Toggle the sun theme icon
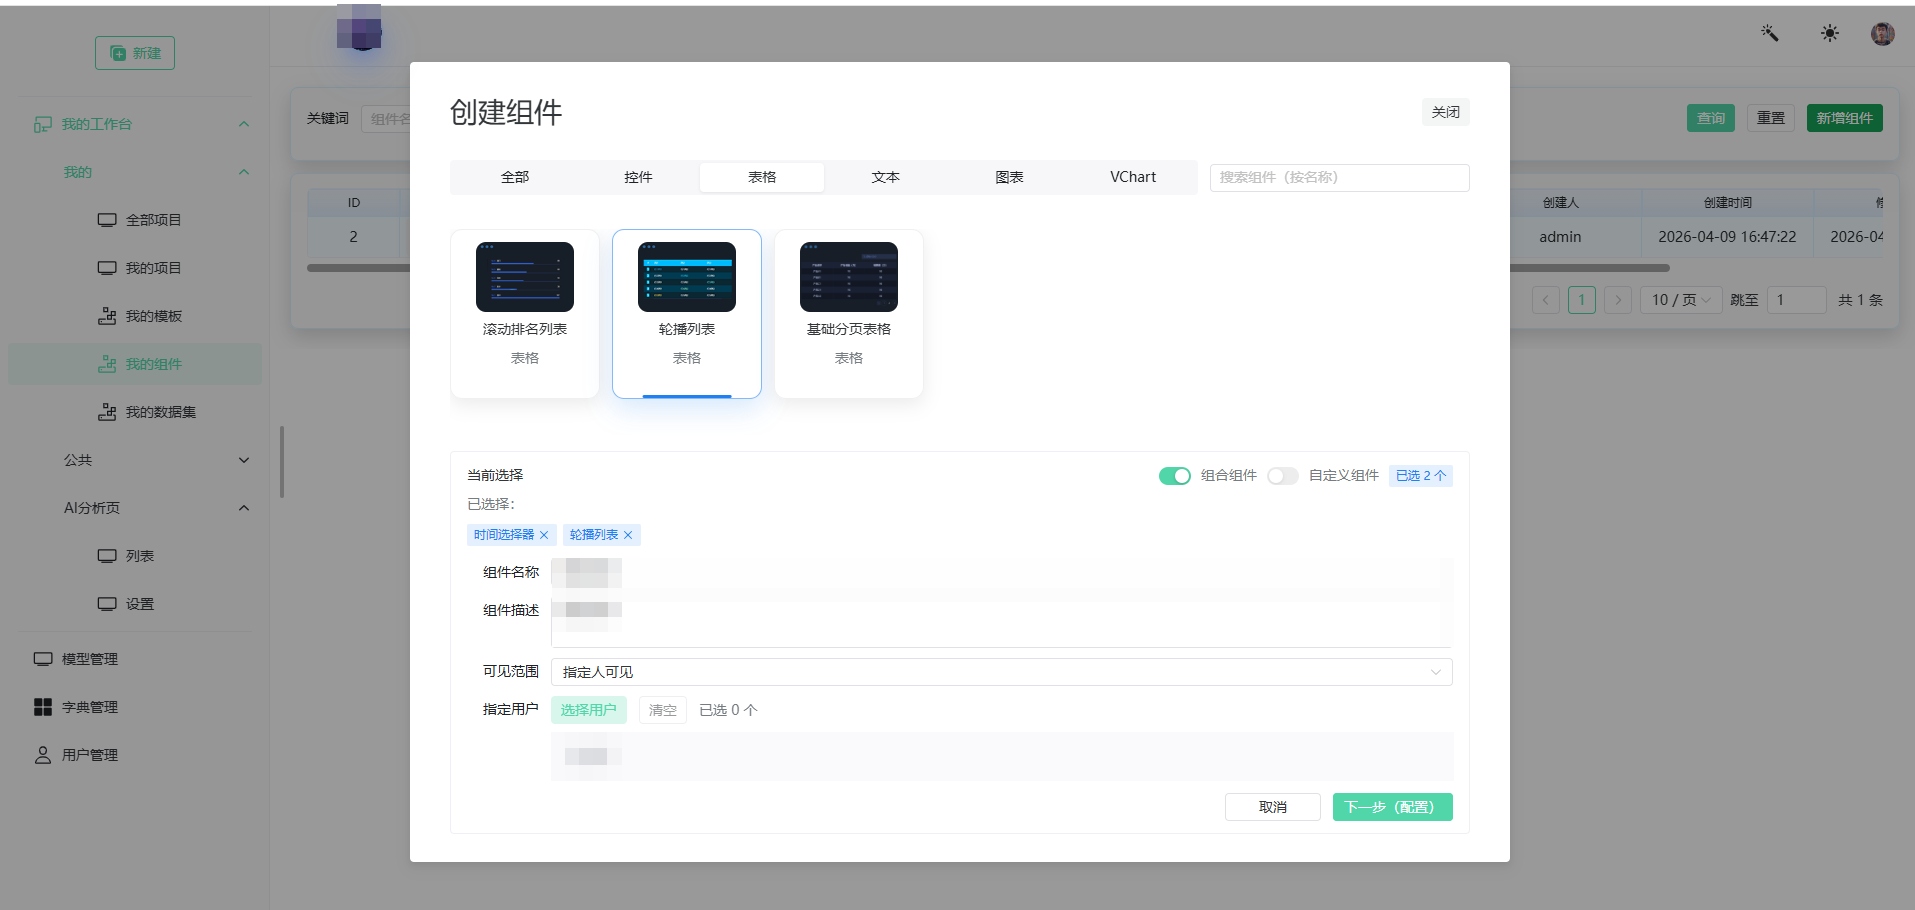1915x910 pixels. (1829, 33)
